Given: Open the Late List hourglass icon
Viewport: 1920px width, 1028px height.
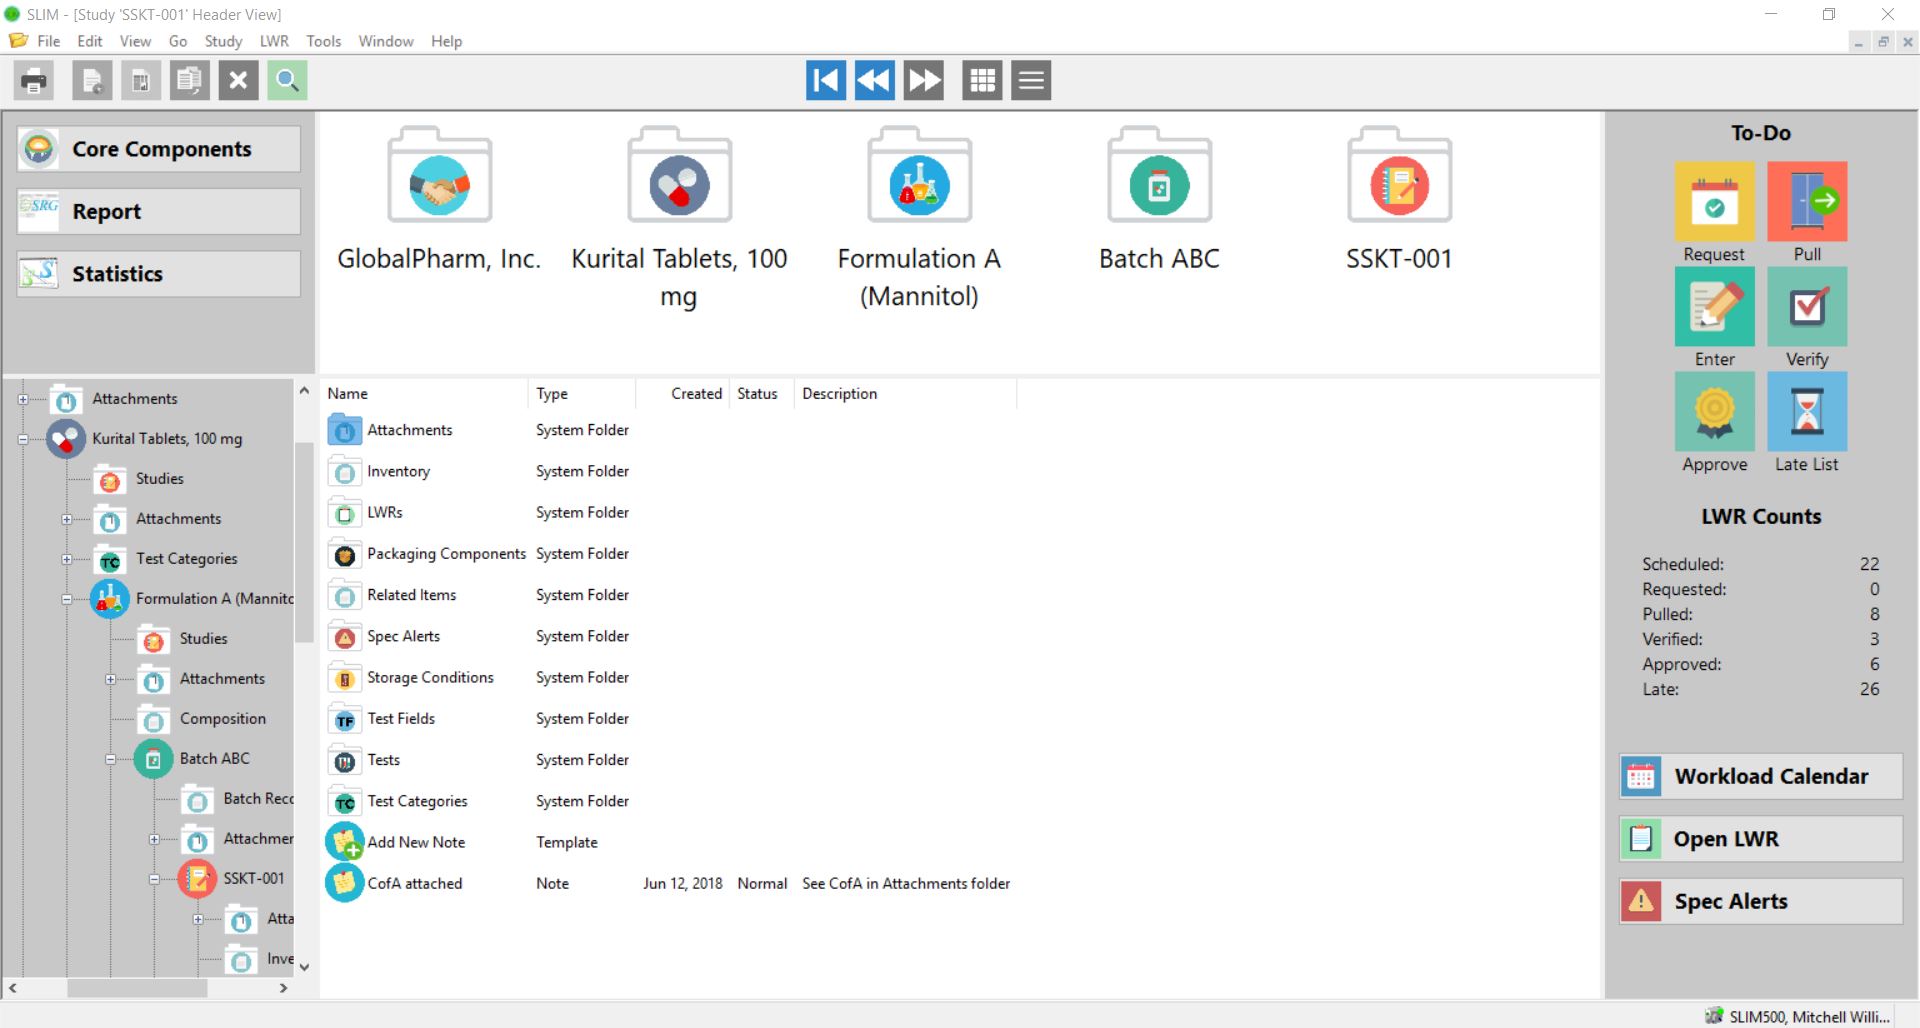Looking at the screenshot, I should pyautogui.click(x=1807, y=411).
